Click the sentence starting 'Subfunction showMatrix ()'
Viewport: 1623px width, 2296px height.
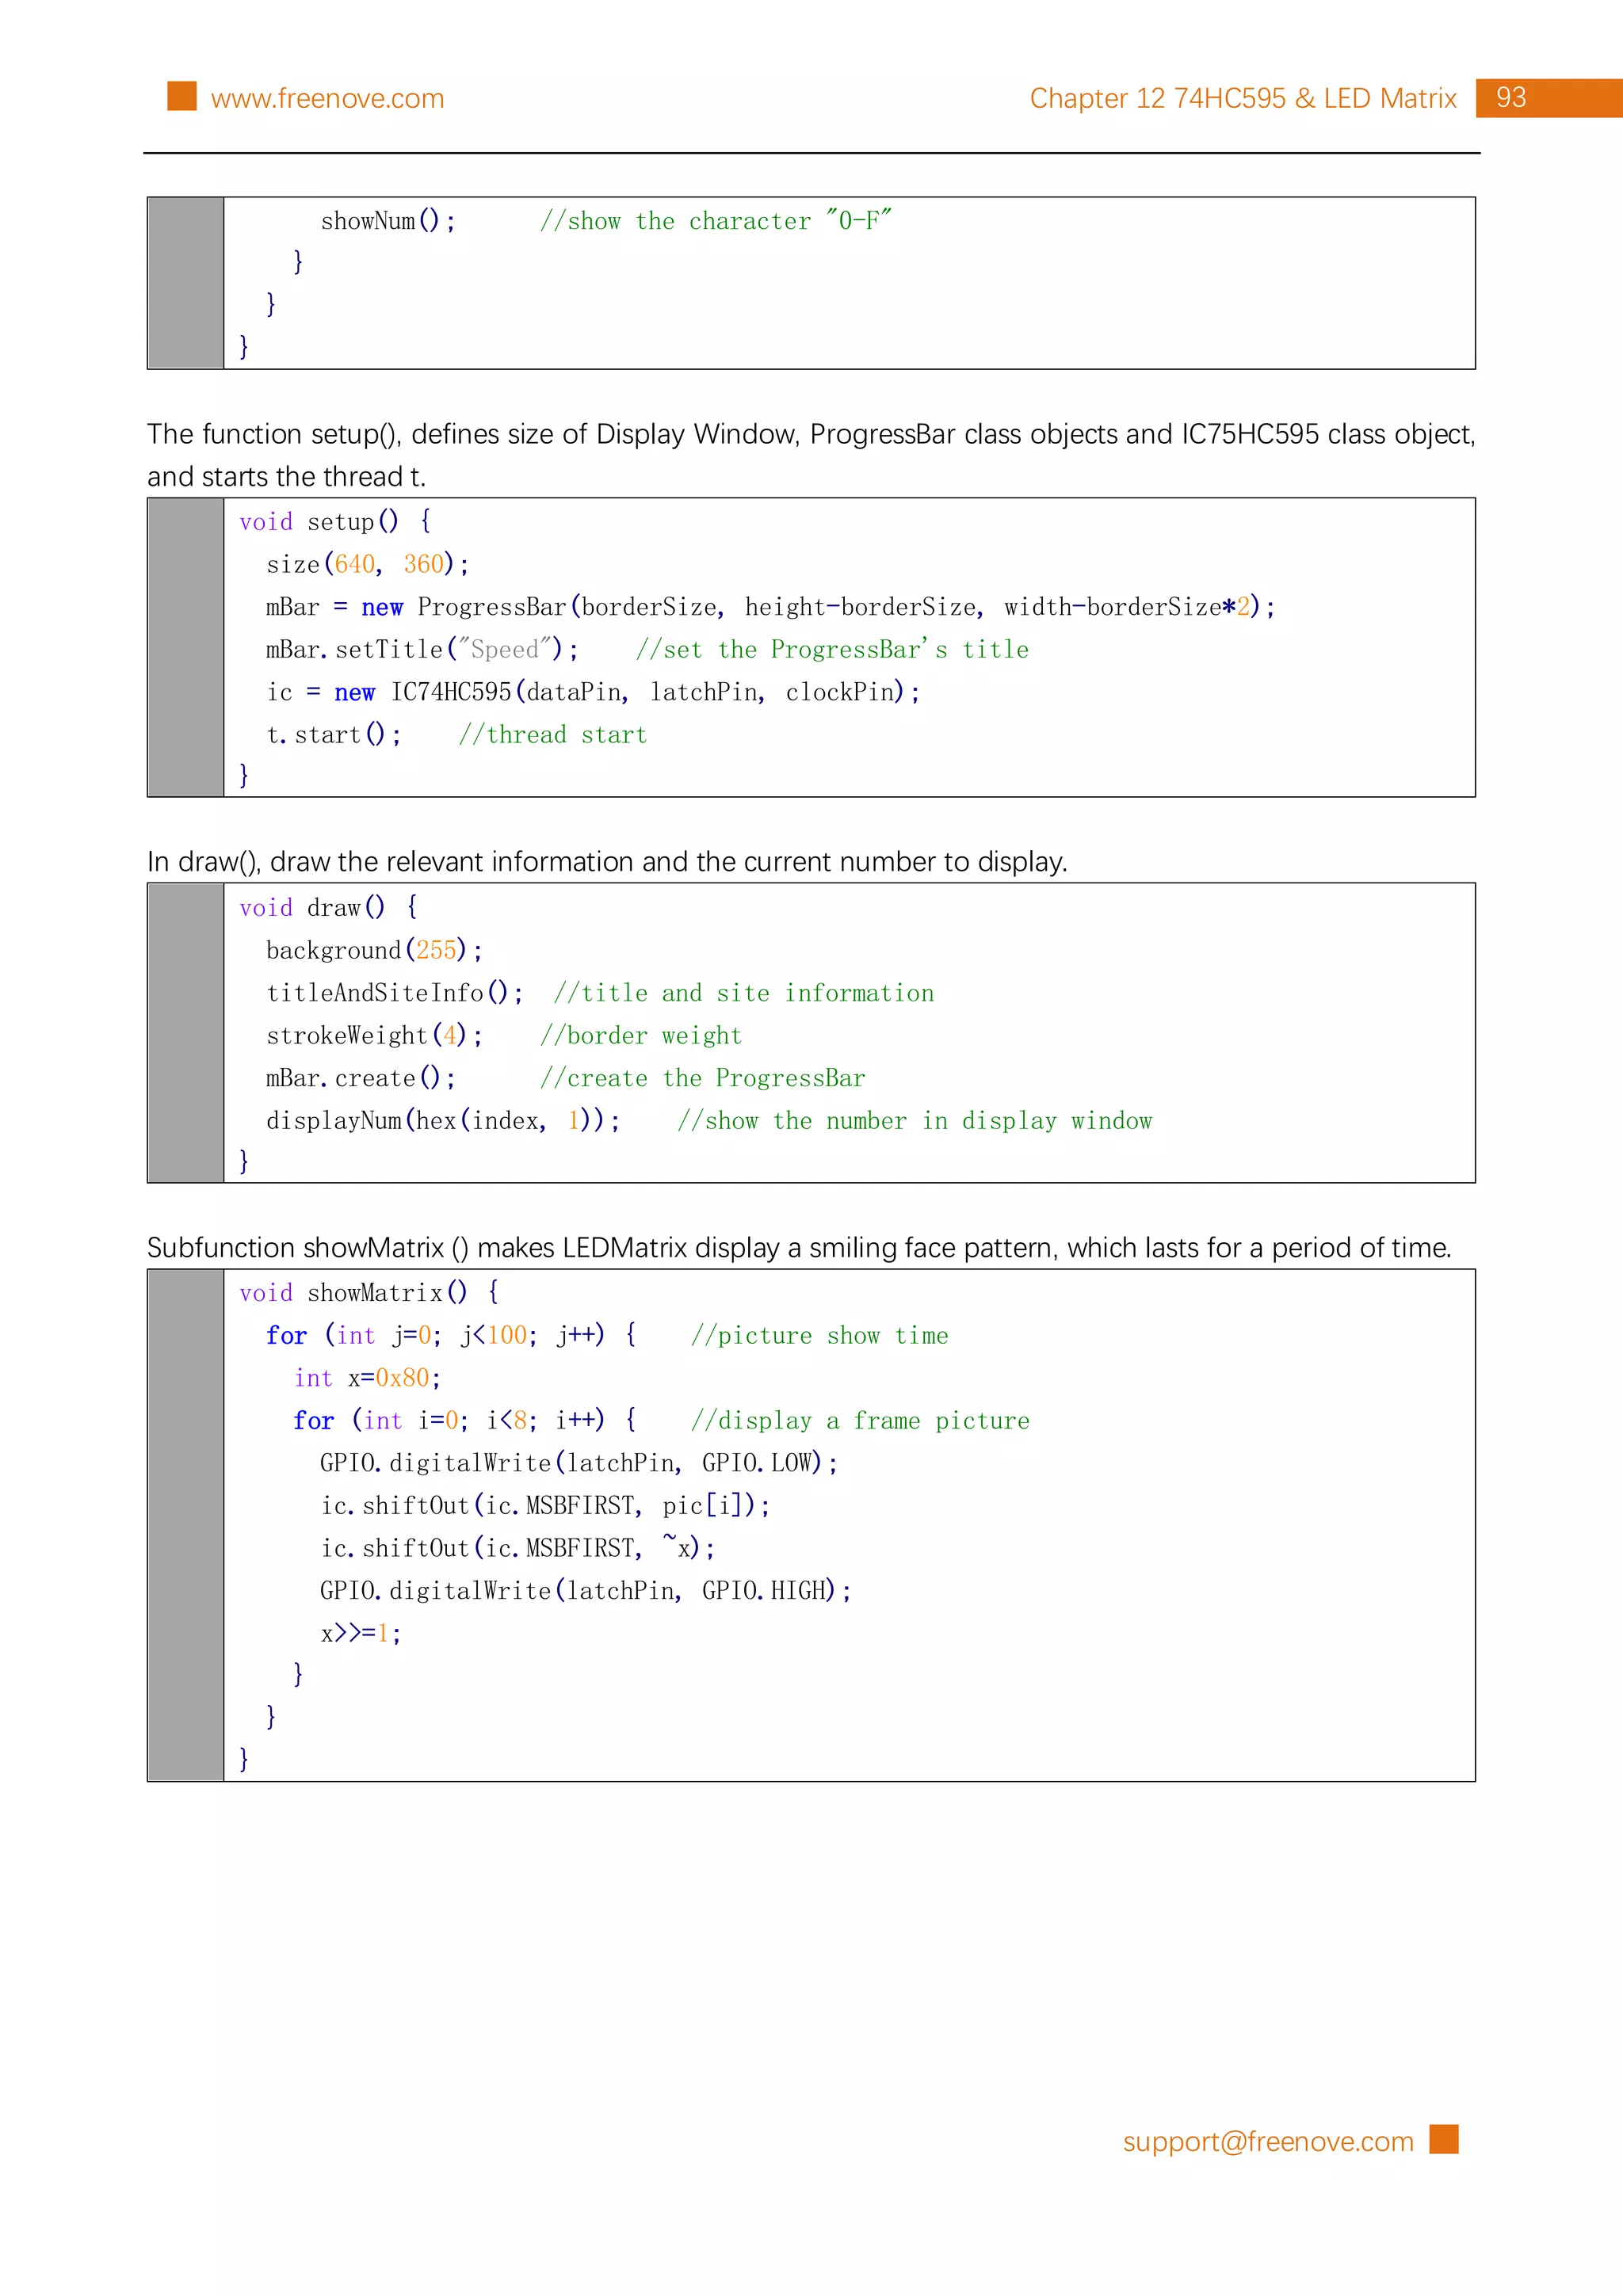click(x=799, y=1248)
